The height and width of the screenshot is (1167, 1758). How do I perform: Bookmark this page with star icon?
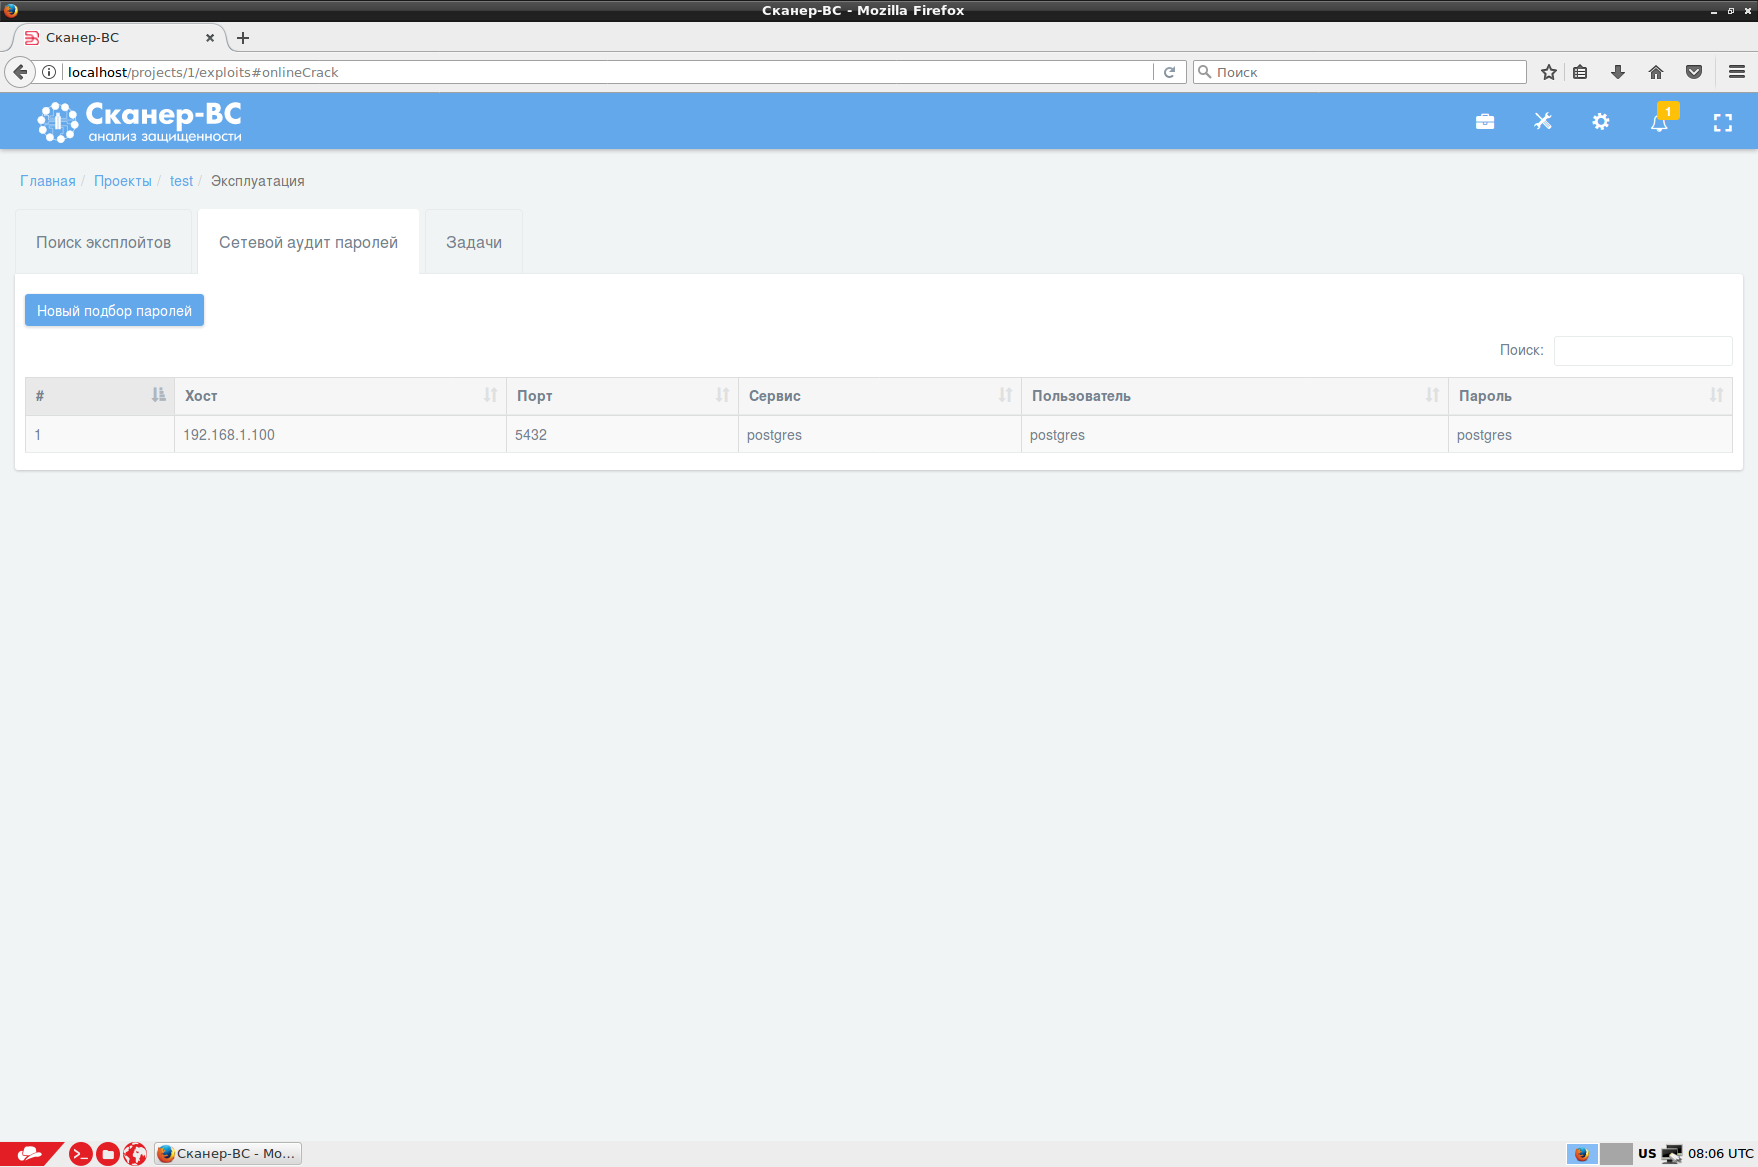click(1549, 72)
